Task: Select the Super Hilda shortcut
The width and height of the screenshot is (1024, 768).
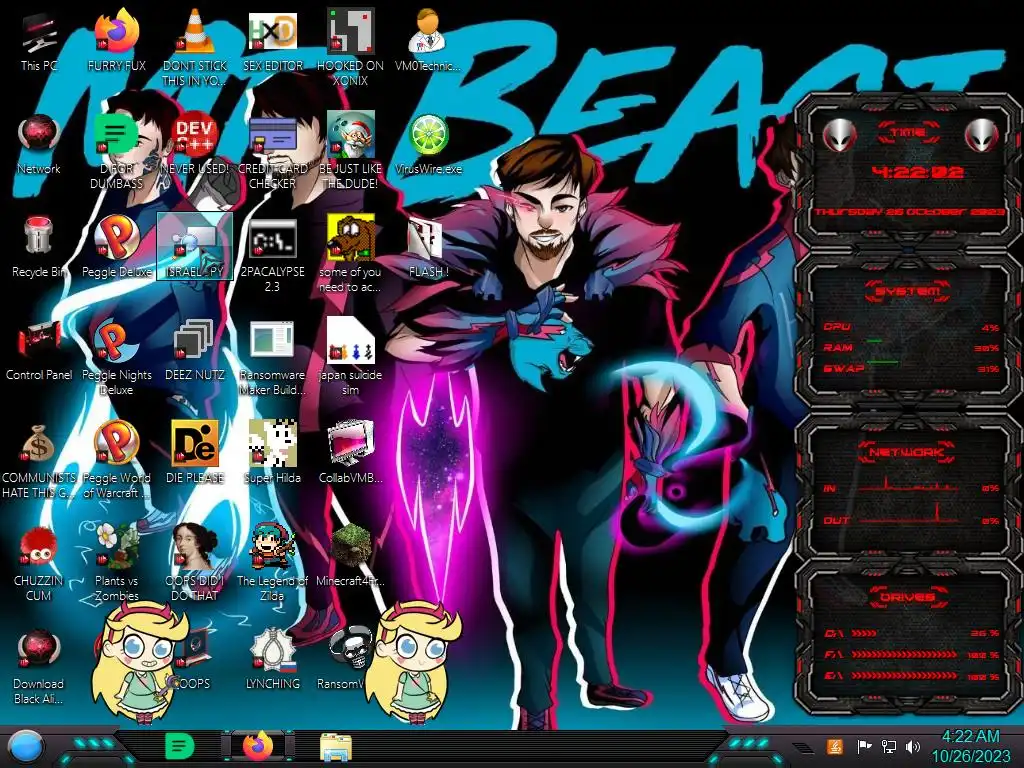Action: coord(272,453)
